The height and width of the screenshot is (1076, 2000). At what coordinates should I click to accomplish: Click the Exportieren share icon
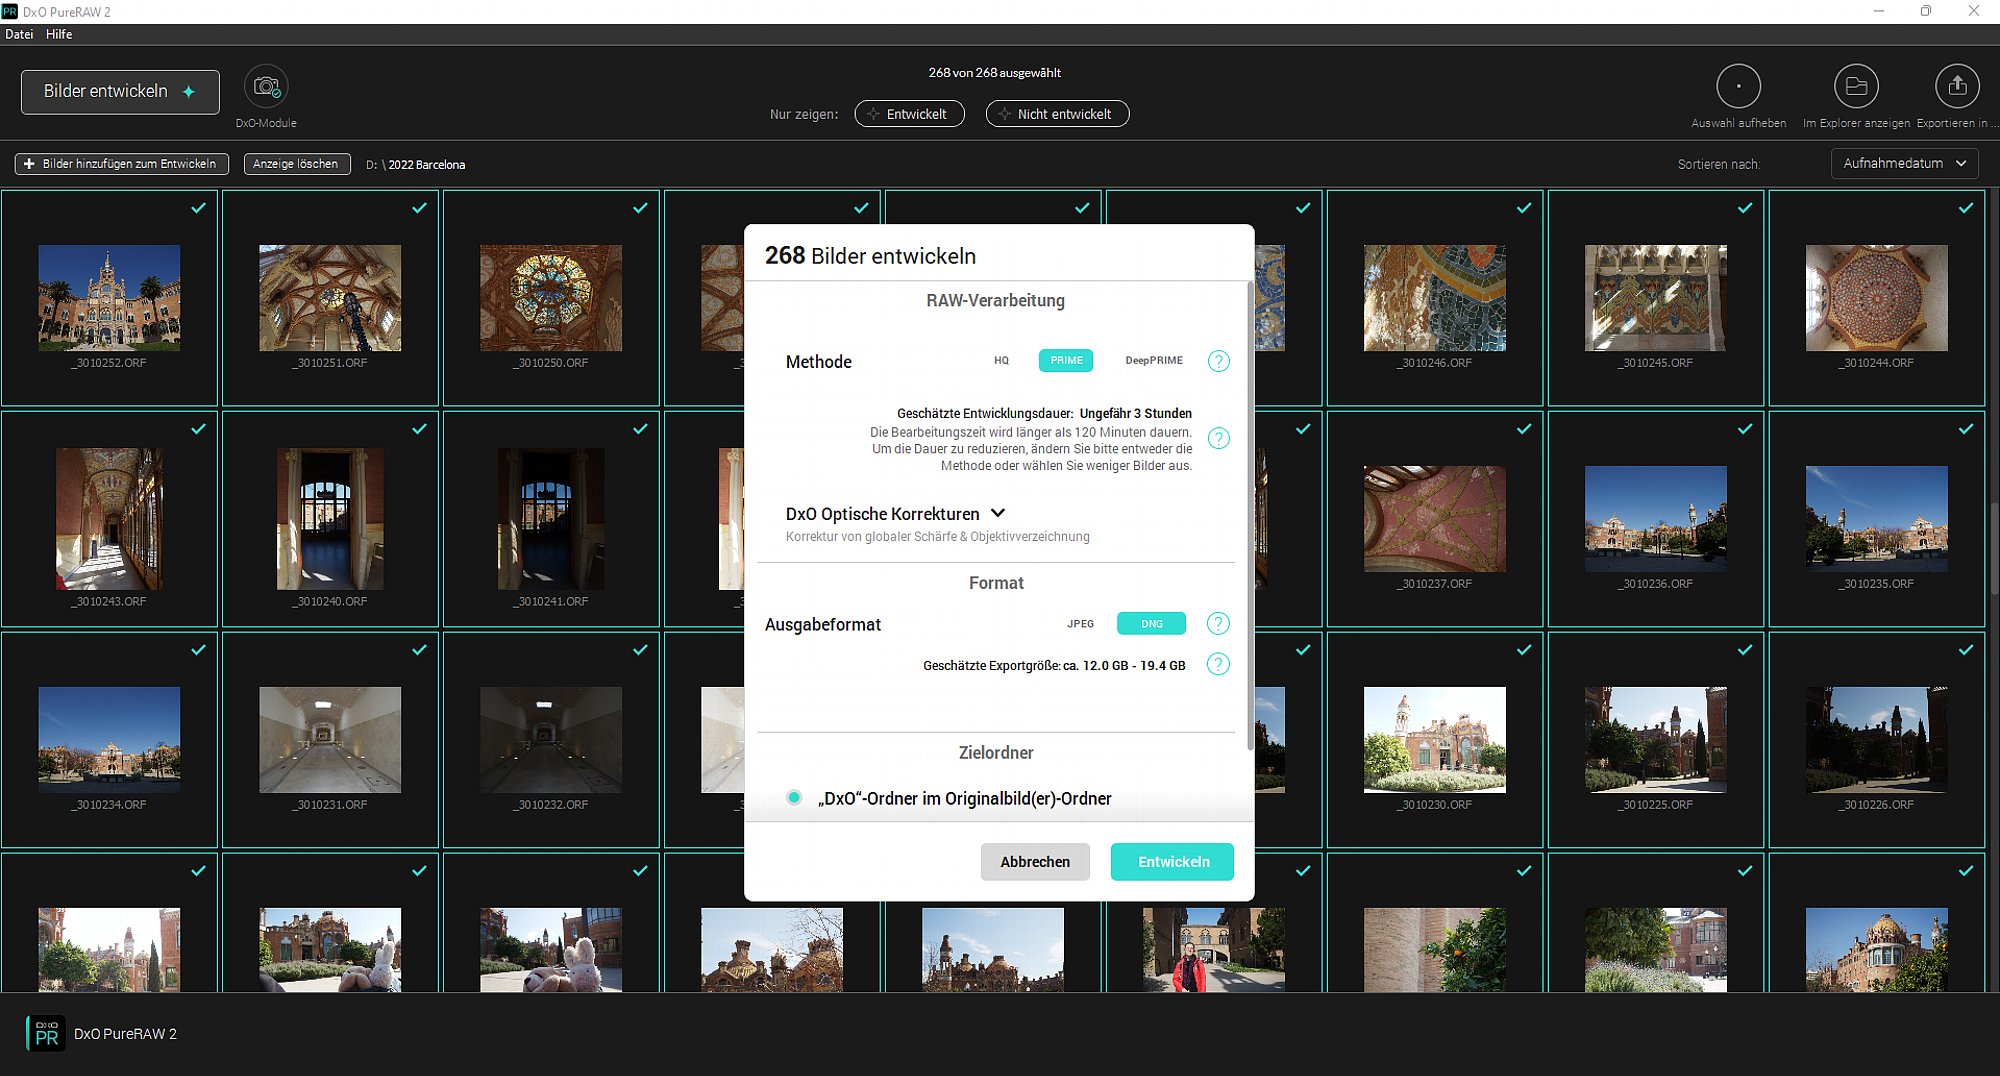tap(1957, 87)
